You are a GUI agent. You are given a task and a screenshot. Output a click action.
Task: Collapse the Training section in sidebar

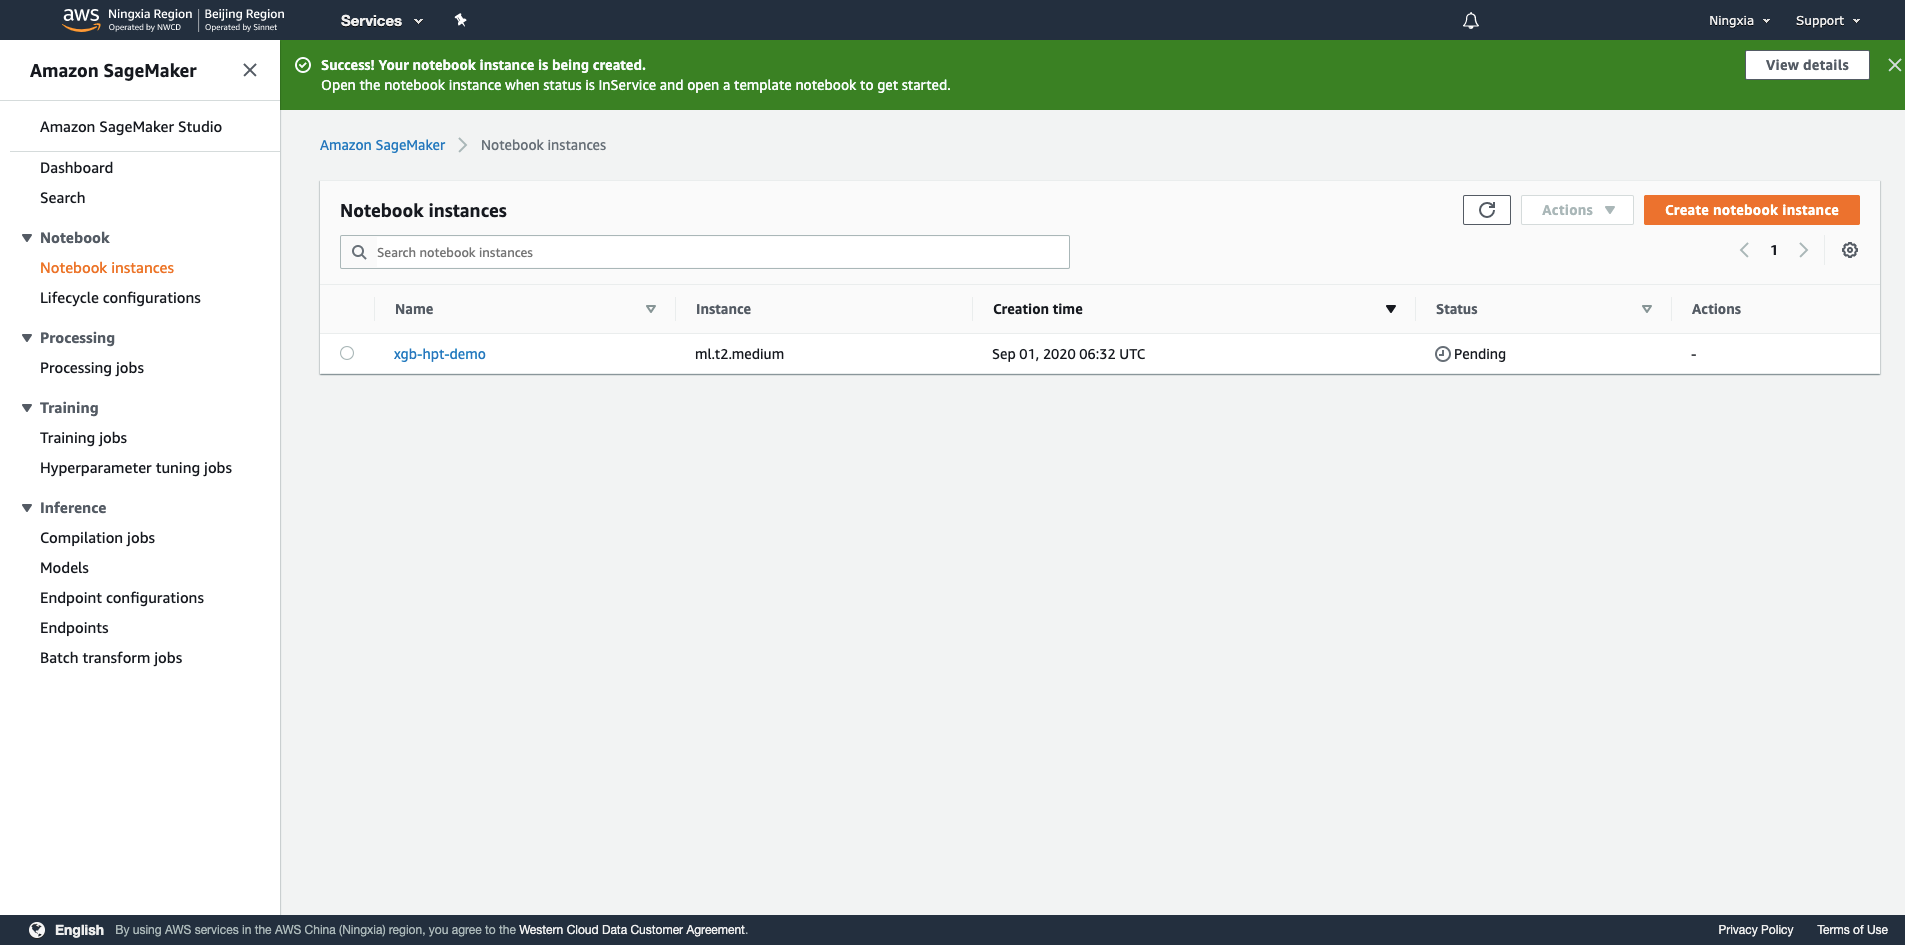pos(27,408)
